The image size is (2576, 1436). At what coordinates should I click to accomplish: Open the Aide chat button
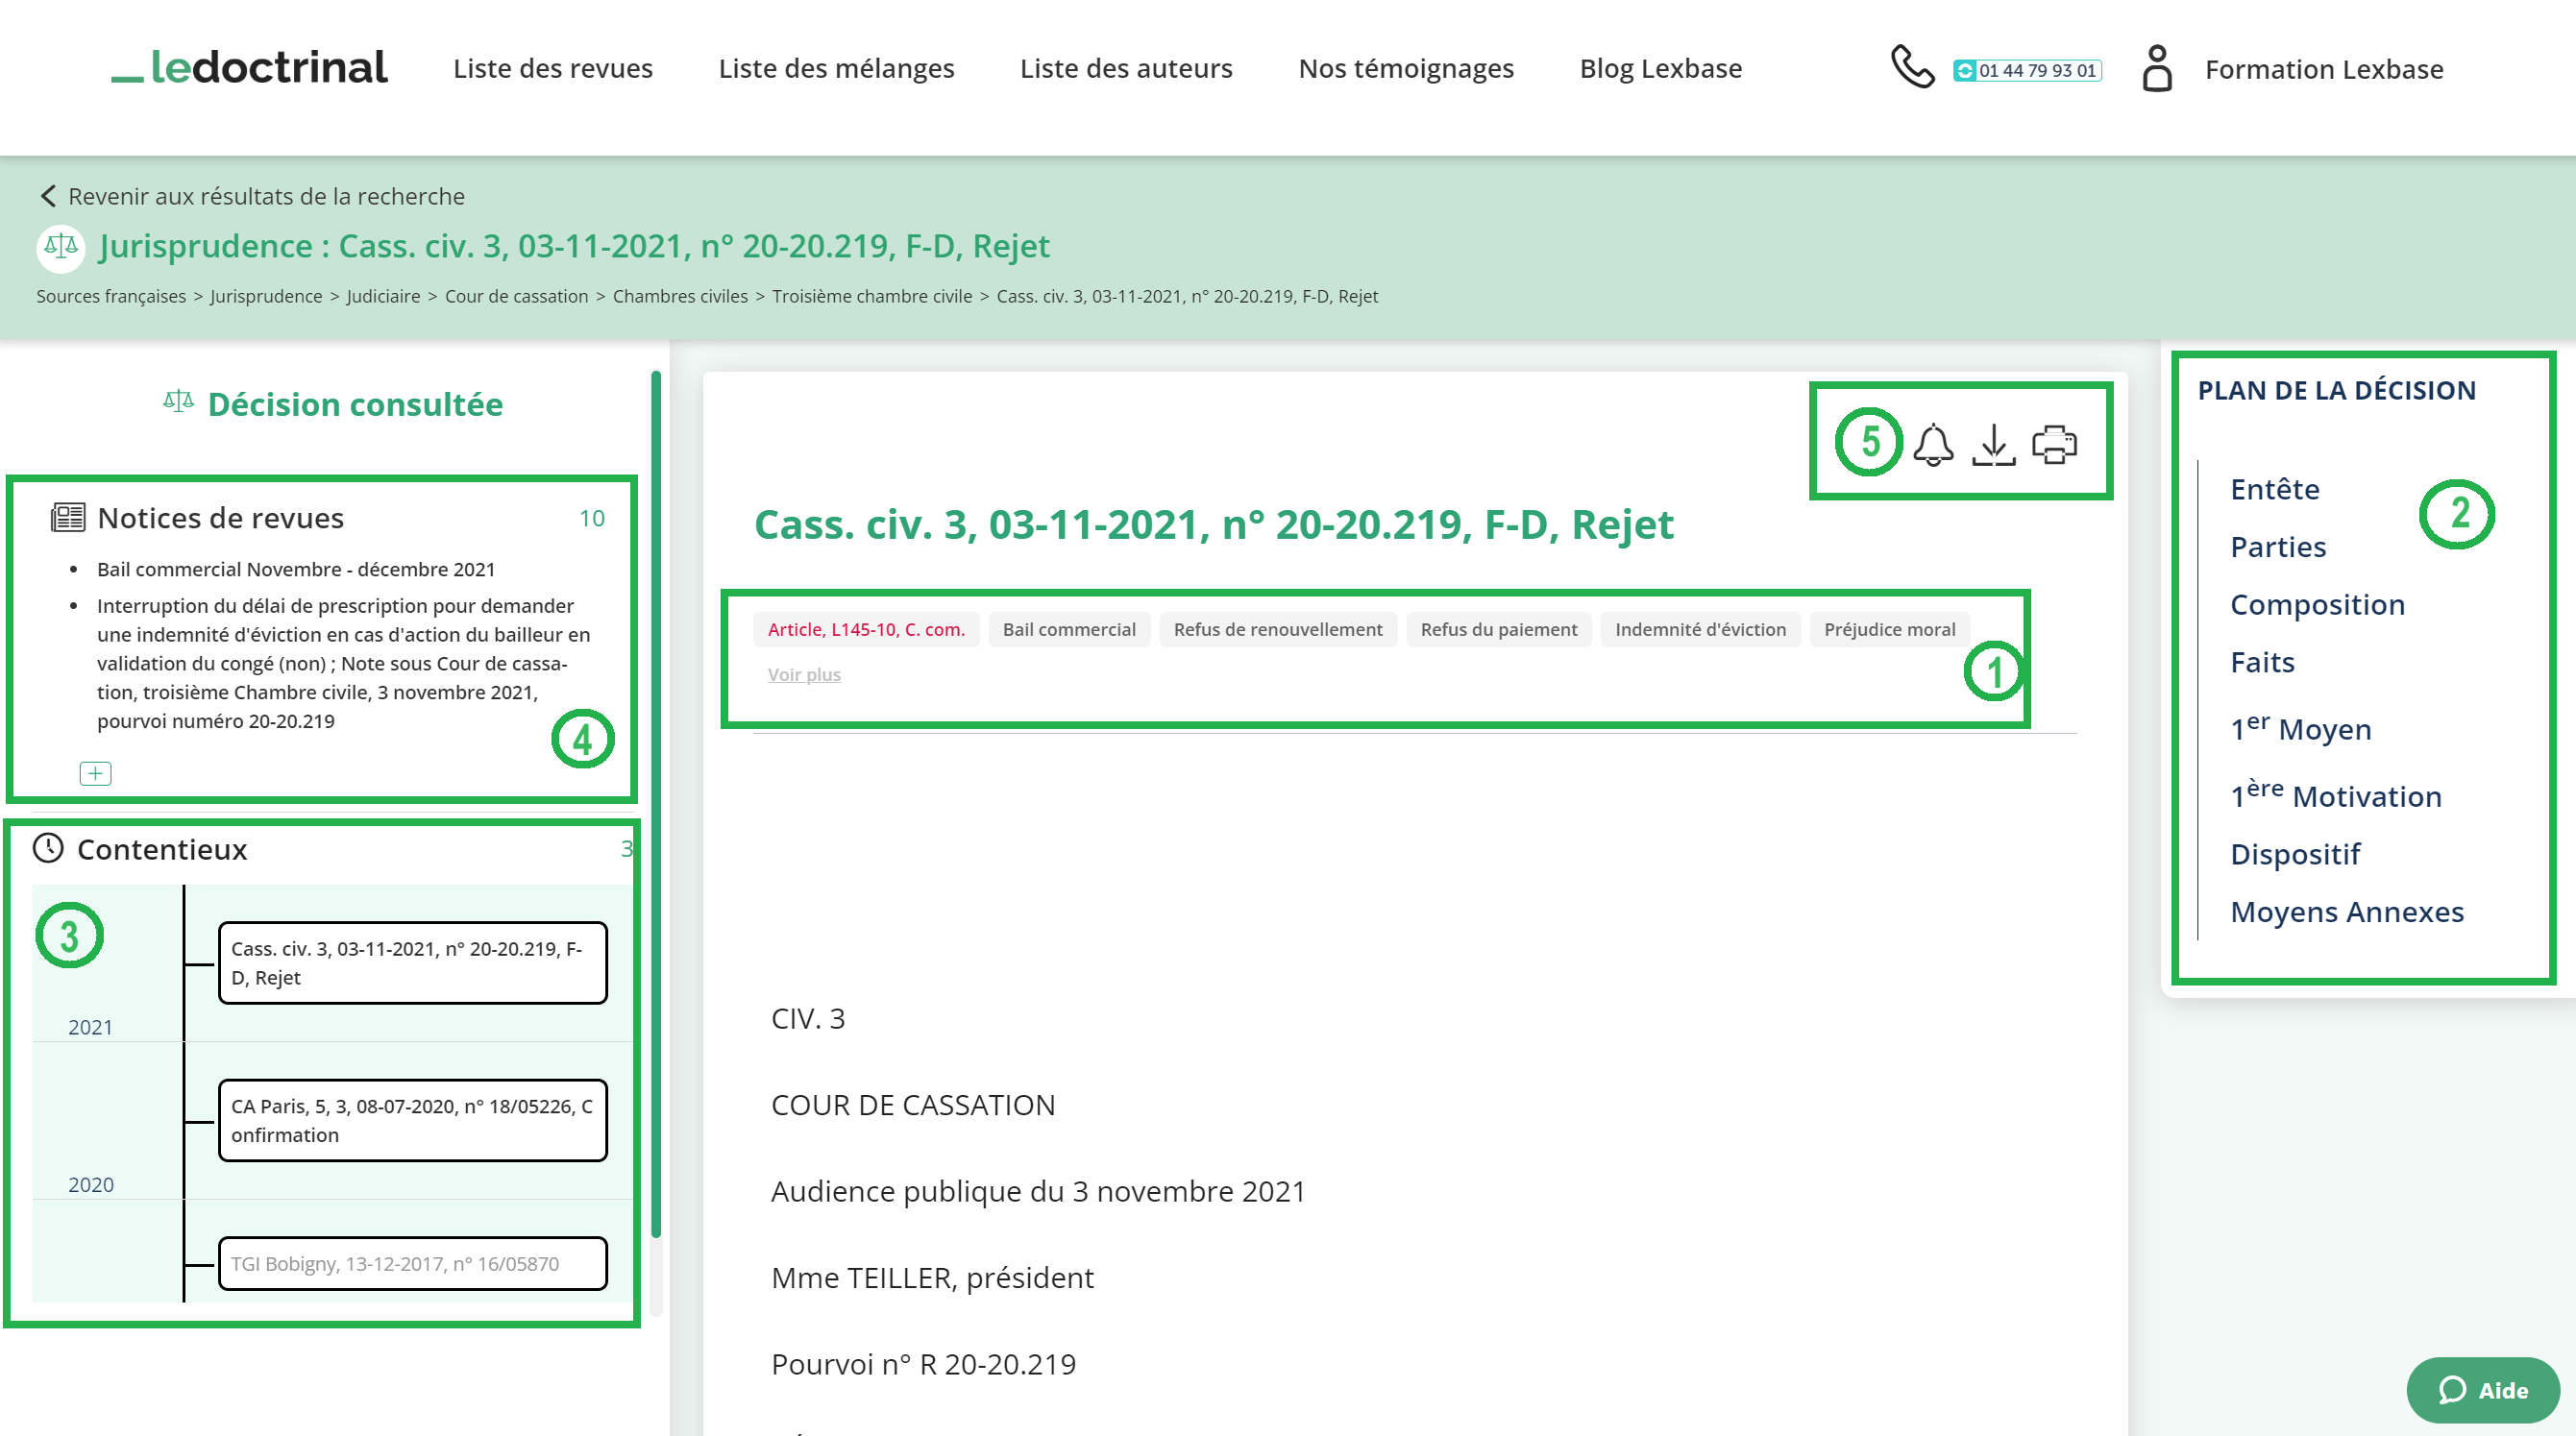pos(2482,1390)
